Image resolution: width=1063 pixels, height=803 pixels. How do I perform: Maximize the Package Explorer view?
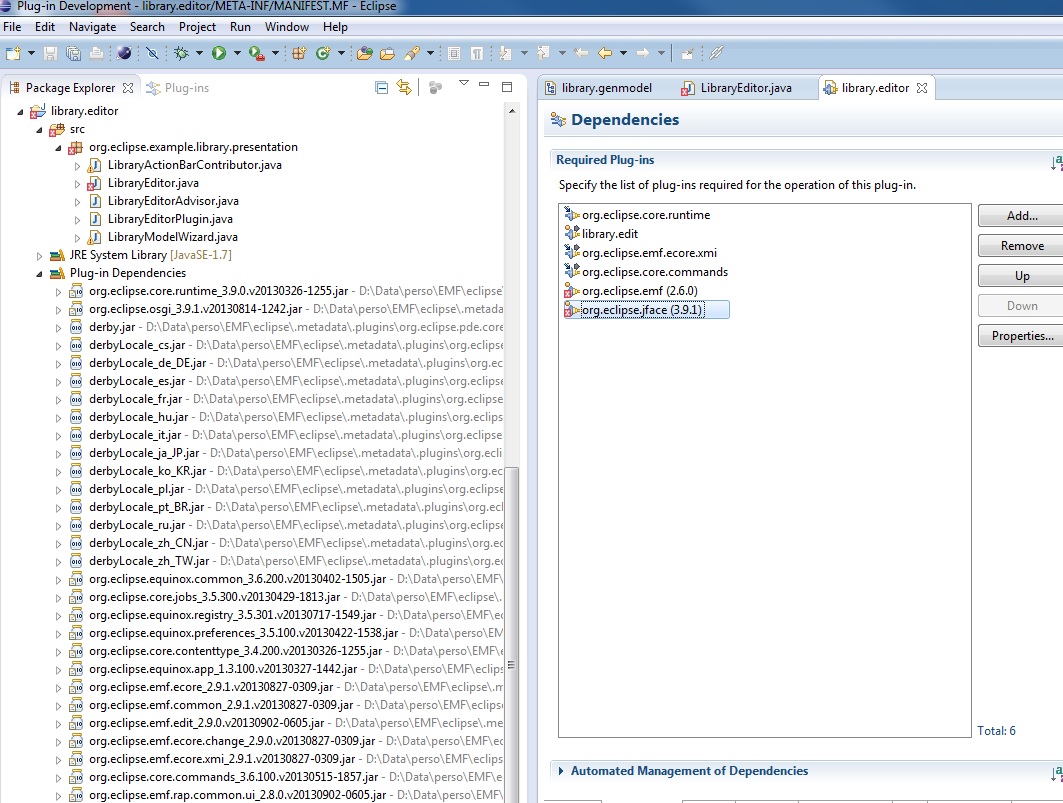click(x=507, y=87)
